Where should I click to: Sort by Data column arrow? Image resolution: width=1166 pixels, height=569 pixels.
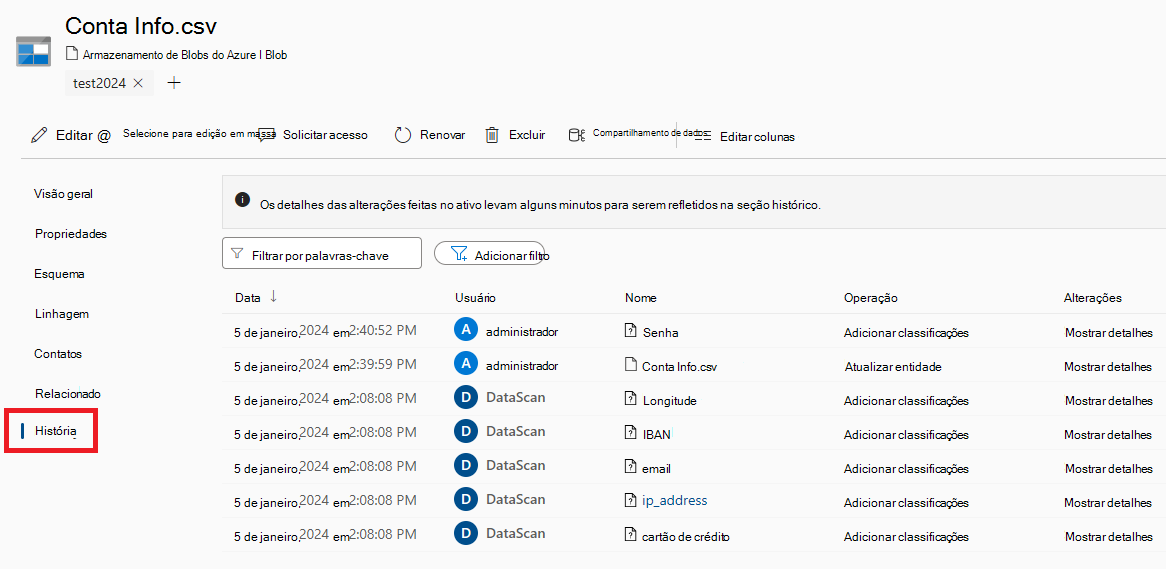pyautogui.click(x=274, y=297)
